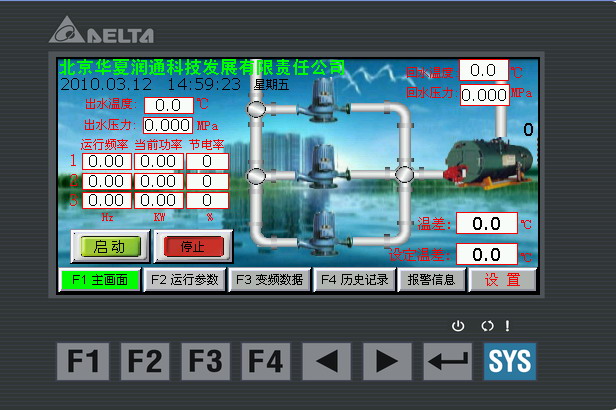
Task: Switch to F2 运行参数 tab
Action: pos(184,280)
